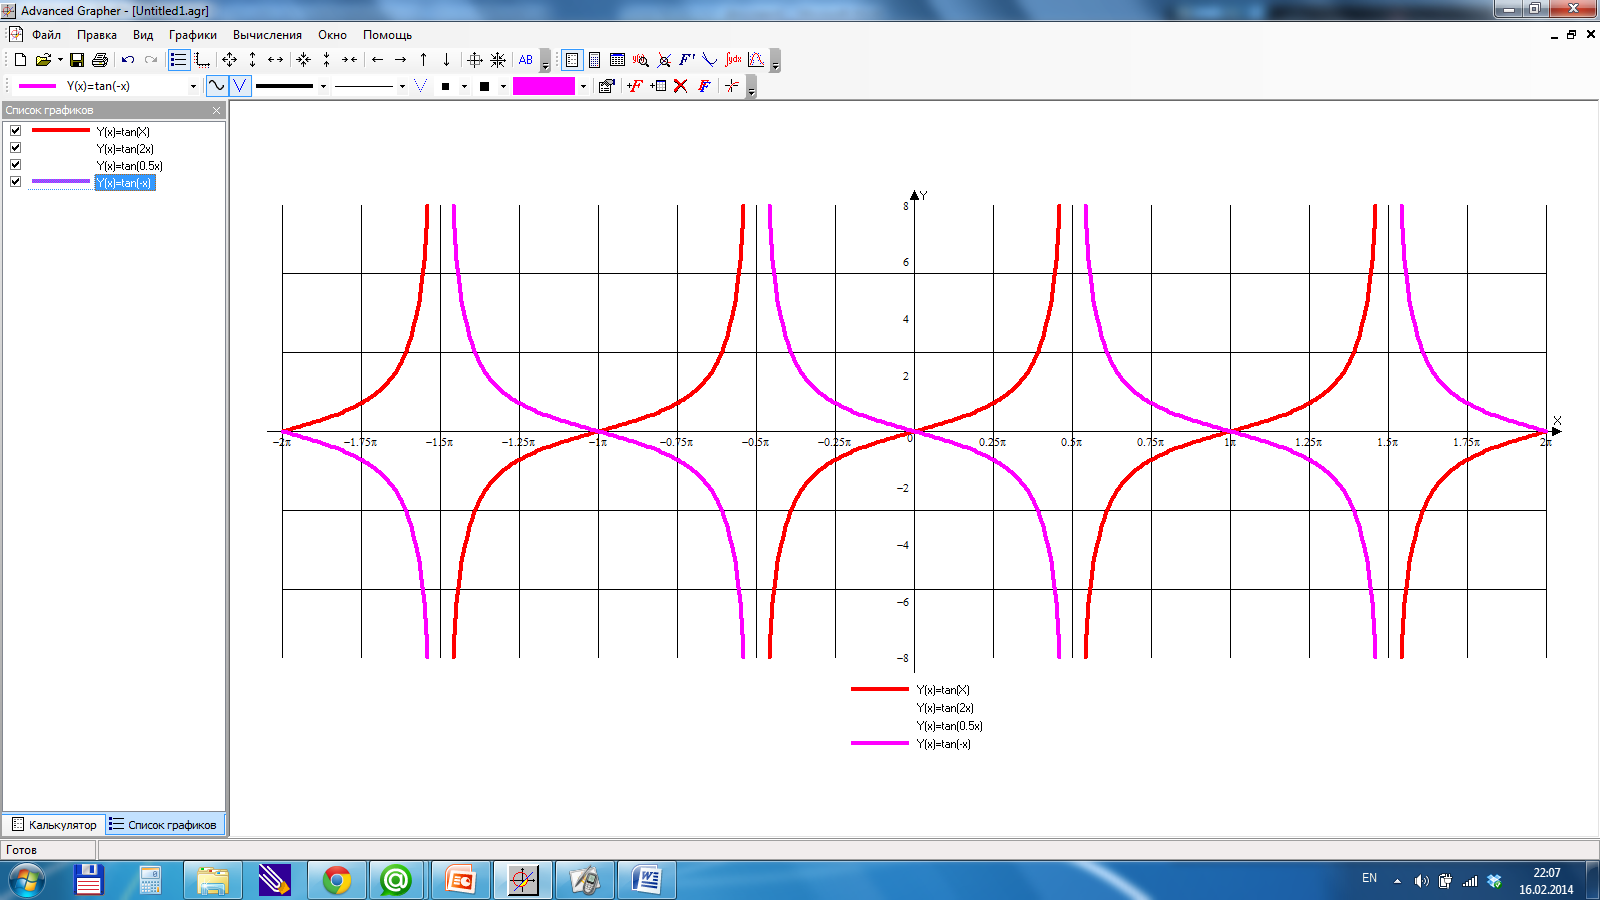Open the Windows Start menu

[27, 881]
